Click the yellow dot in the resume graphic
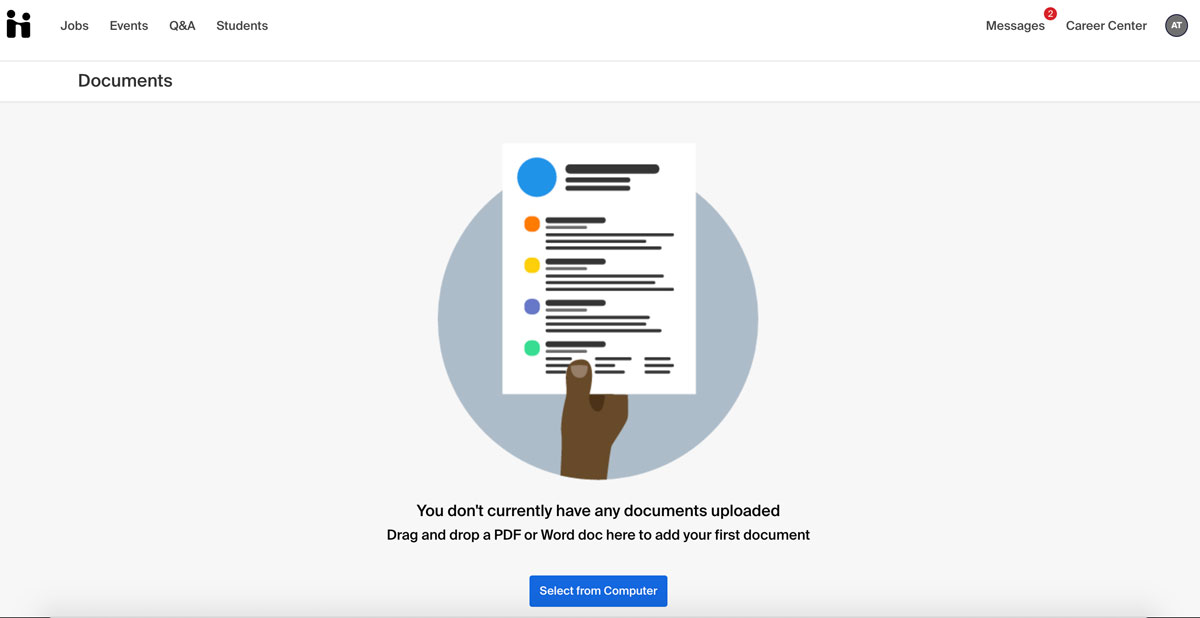 click(531, 265)
